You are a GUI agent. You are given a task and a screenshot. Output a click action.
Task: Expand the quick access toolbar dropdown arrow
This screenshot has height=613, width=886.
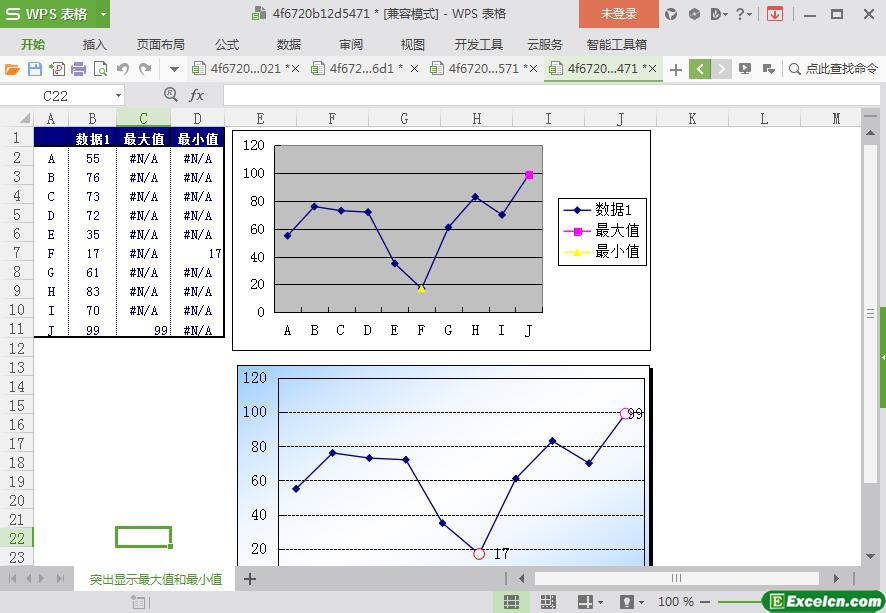174,69
